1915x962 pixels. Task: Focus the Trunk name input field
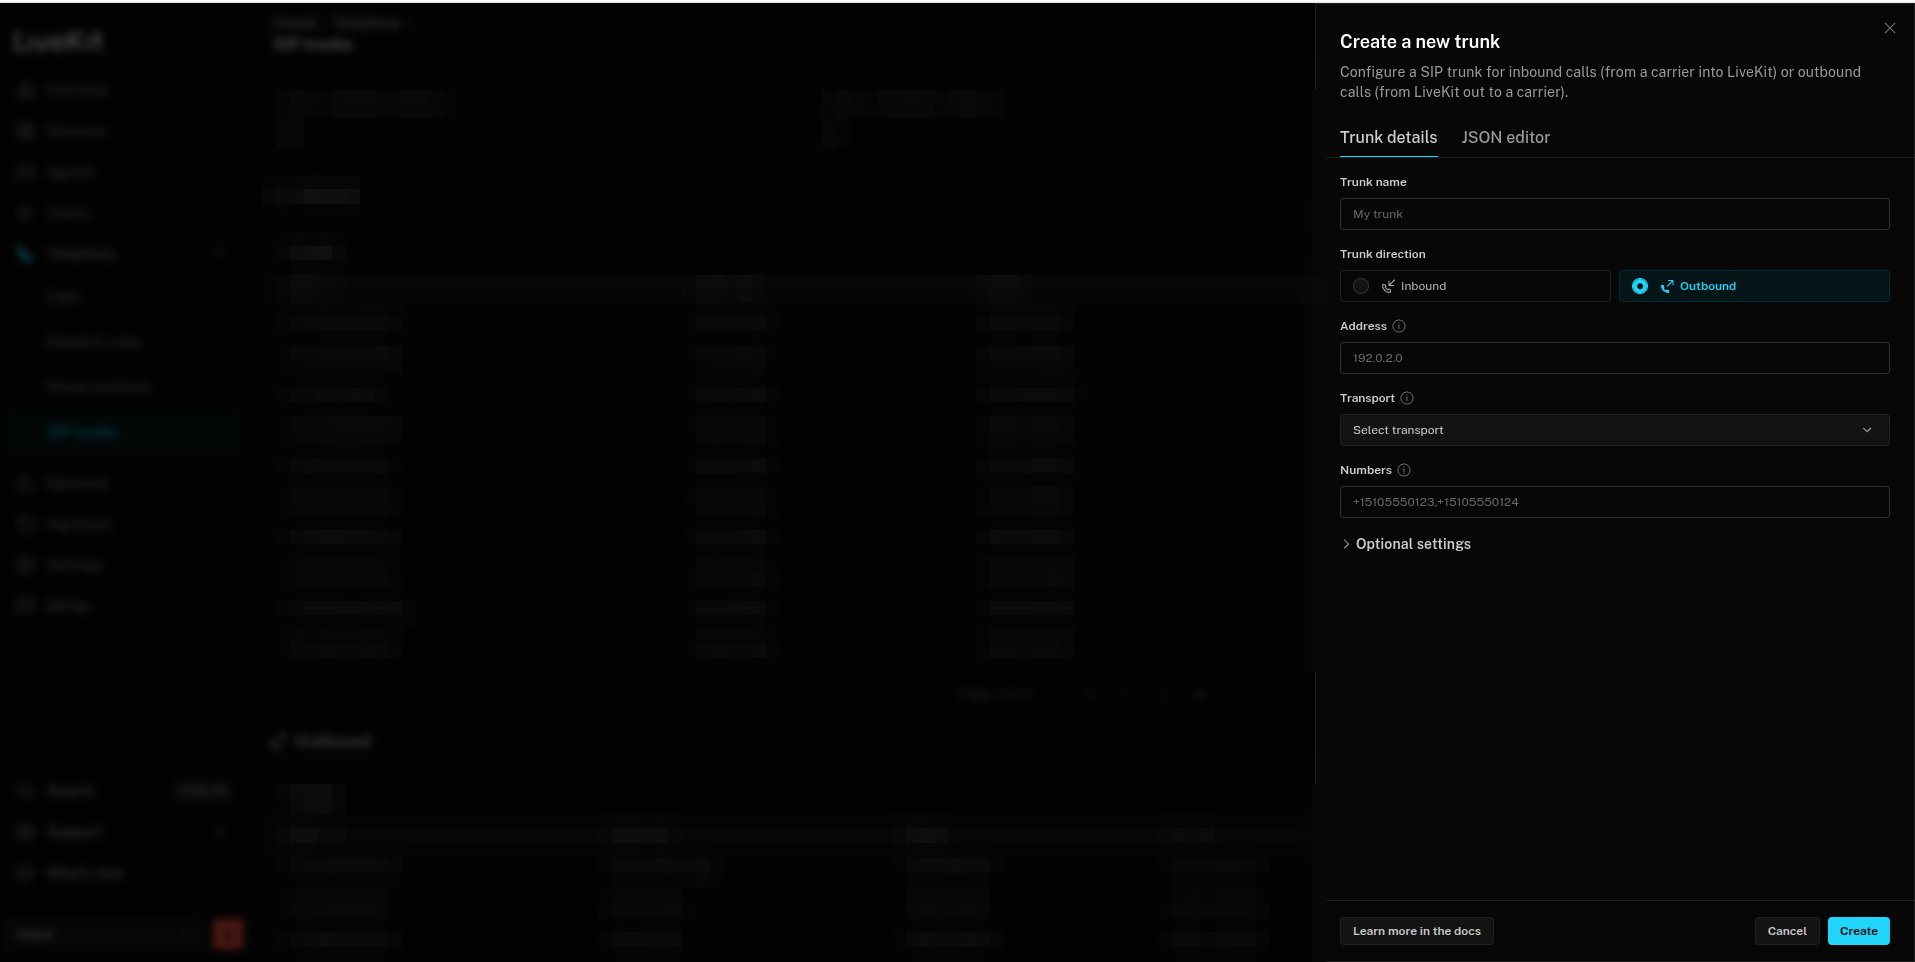tap(1614, 214)
